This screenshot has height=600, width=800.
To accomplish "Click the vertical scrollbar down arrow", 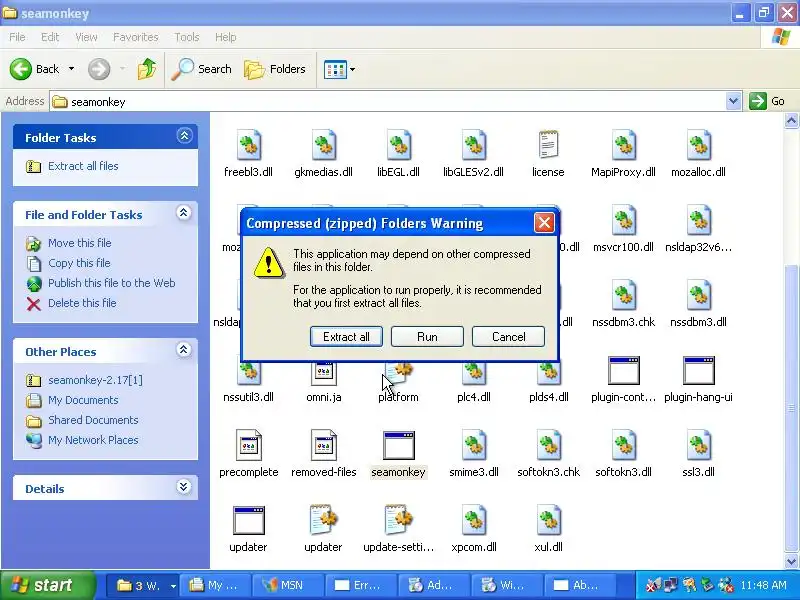I will coord(791,561).
